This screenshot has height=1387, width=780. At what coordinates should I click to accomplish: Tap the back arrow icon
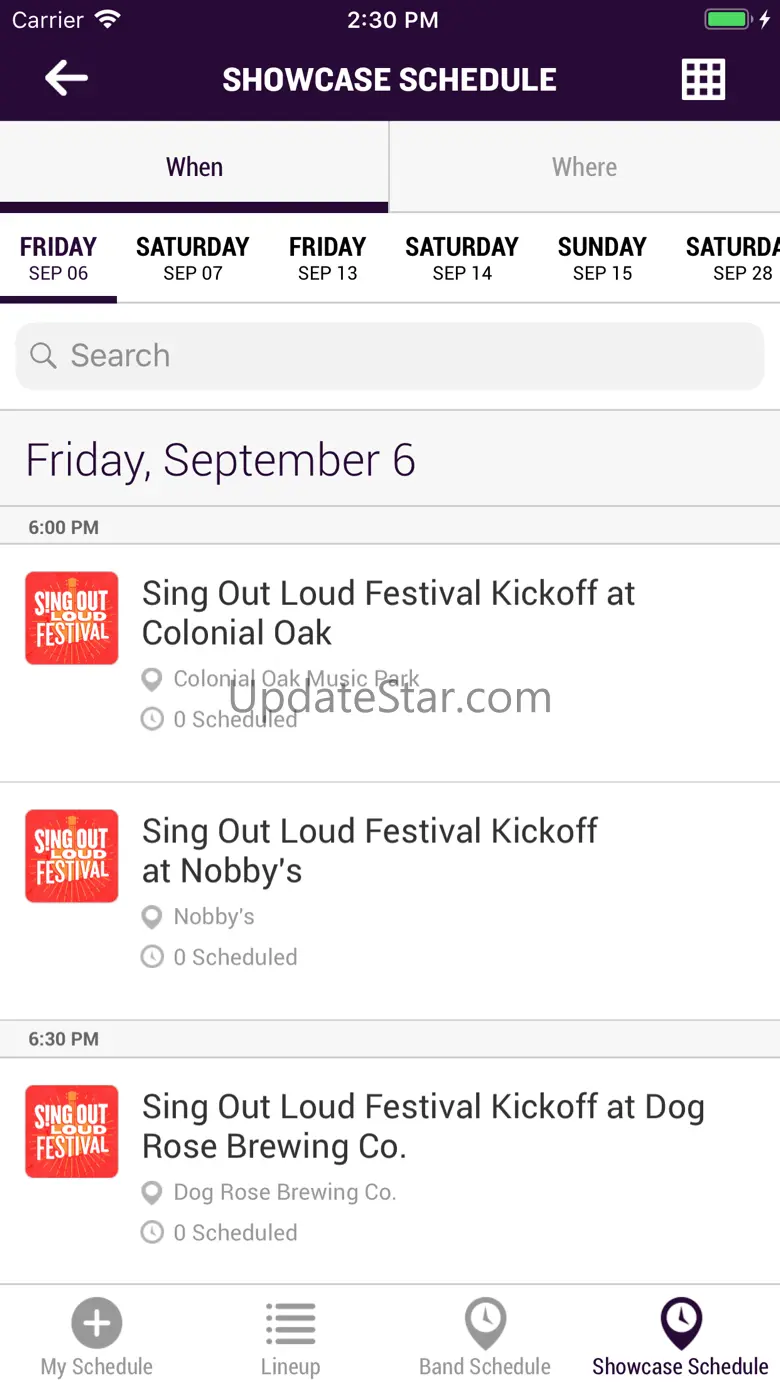(x=66, y=78)
